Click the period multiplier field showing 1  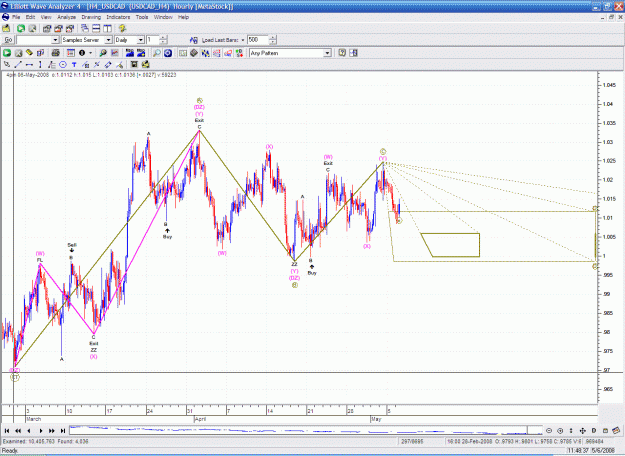coord(153,40)
